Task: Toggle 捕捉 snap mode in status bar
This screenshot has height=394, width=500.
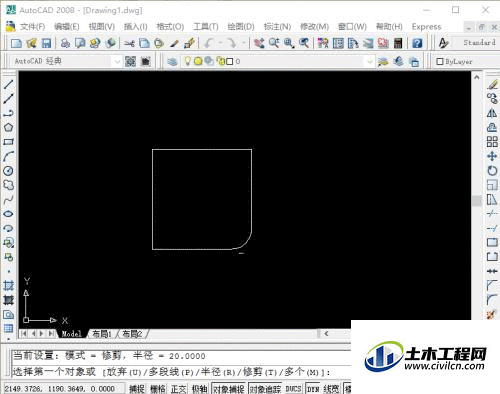Action: tap(137, 389)
